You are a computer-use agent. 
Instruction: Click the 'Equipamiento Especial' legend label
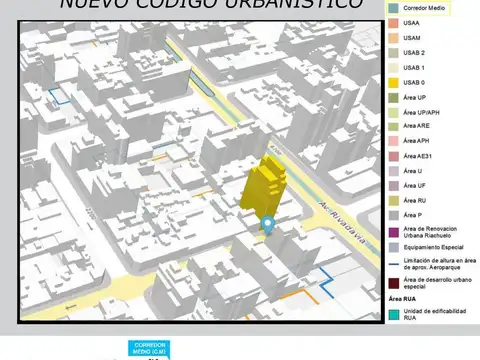[x=434, y=247]
